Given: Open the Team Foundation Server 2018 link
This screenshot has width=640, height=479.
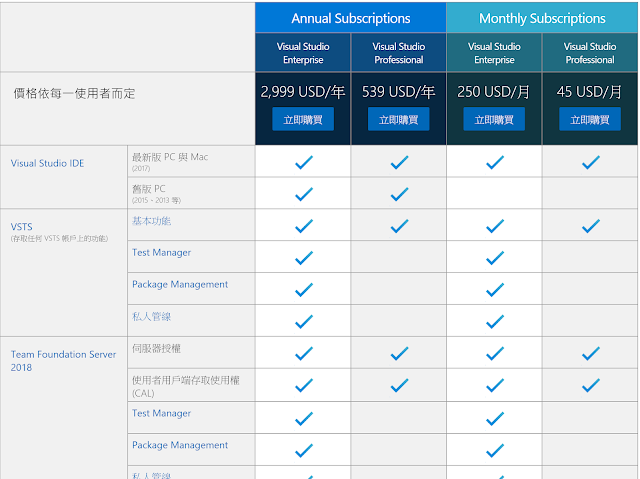Looking at the screenshot, I should [x=63, y=361].
